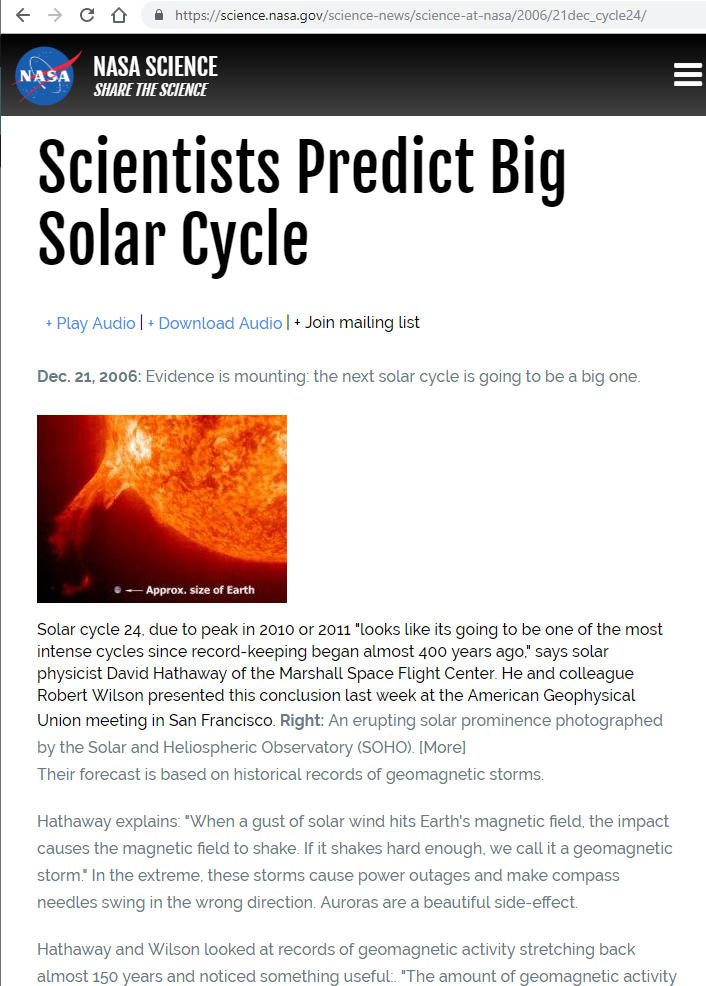
Task: Click the browser back arrow
Action: pyautogui.click(x=23, y=15)
